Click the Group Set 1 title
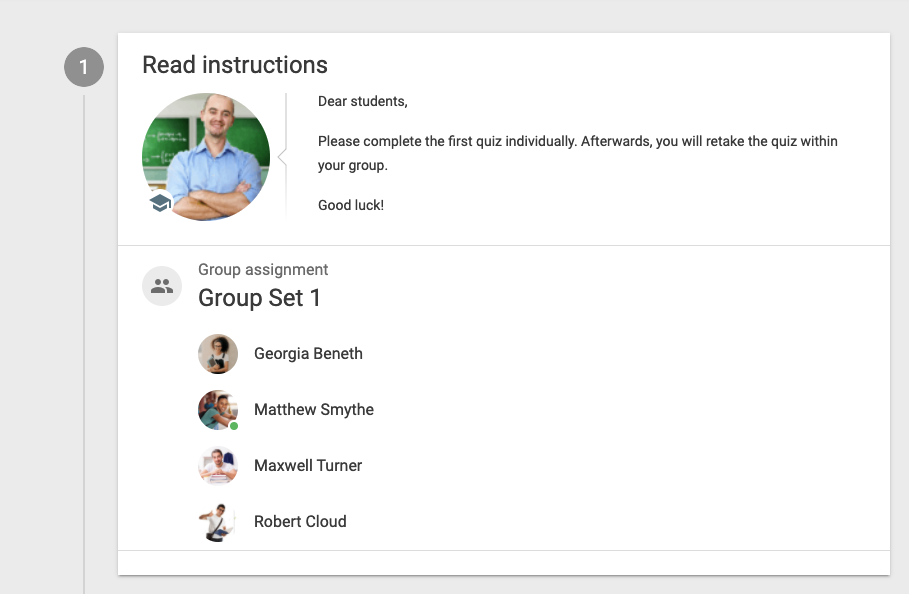909x594 pixels. click(x=259, y=298)
